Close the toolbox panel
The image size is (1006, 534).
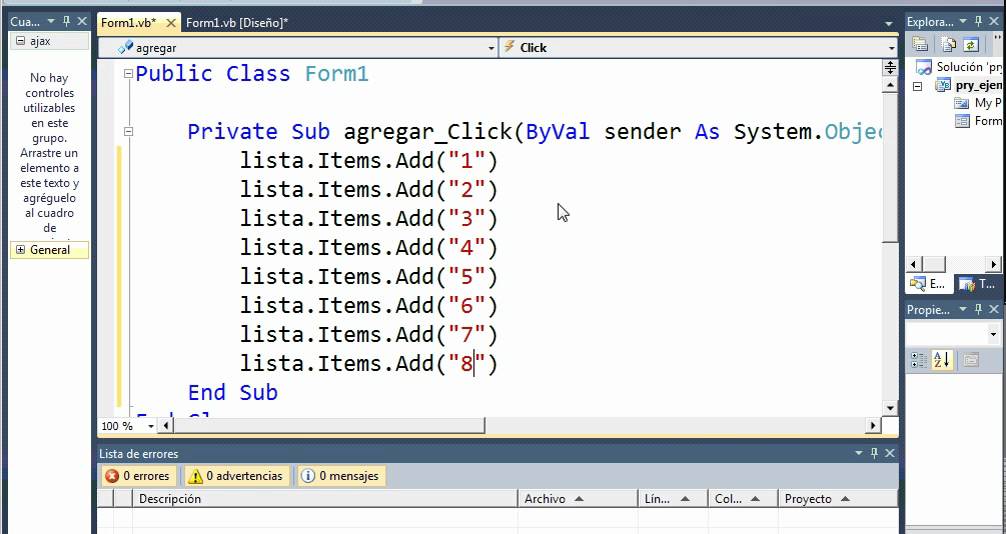(x=82, y=22)
